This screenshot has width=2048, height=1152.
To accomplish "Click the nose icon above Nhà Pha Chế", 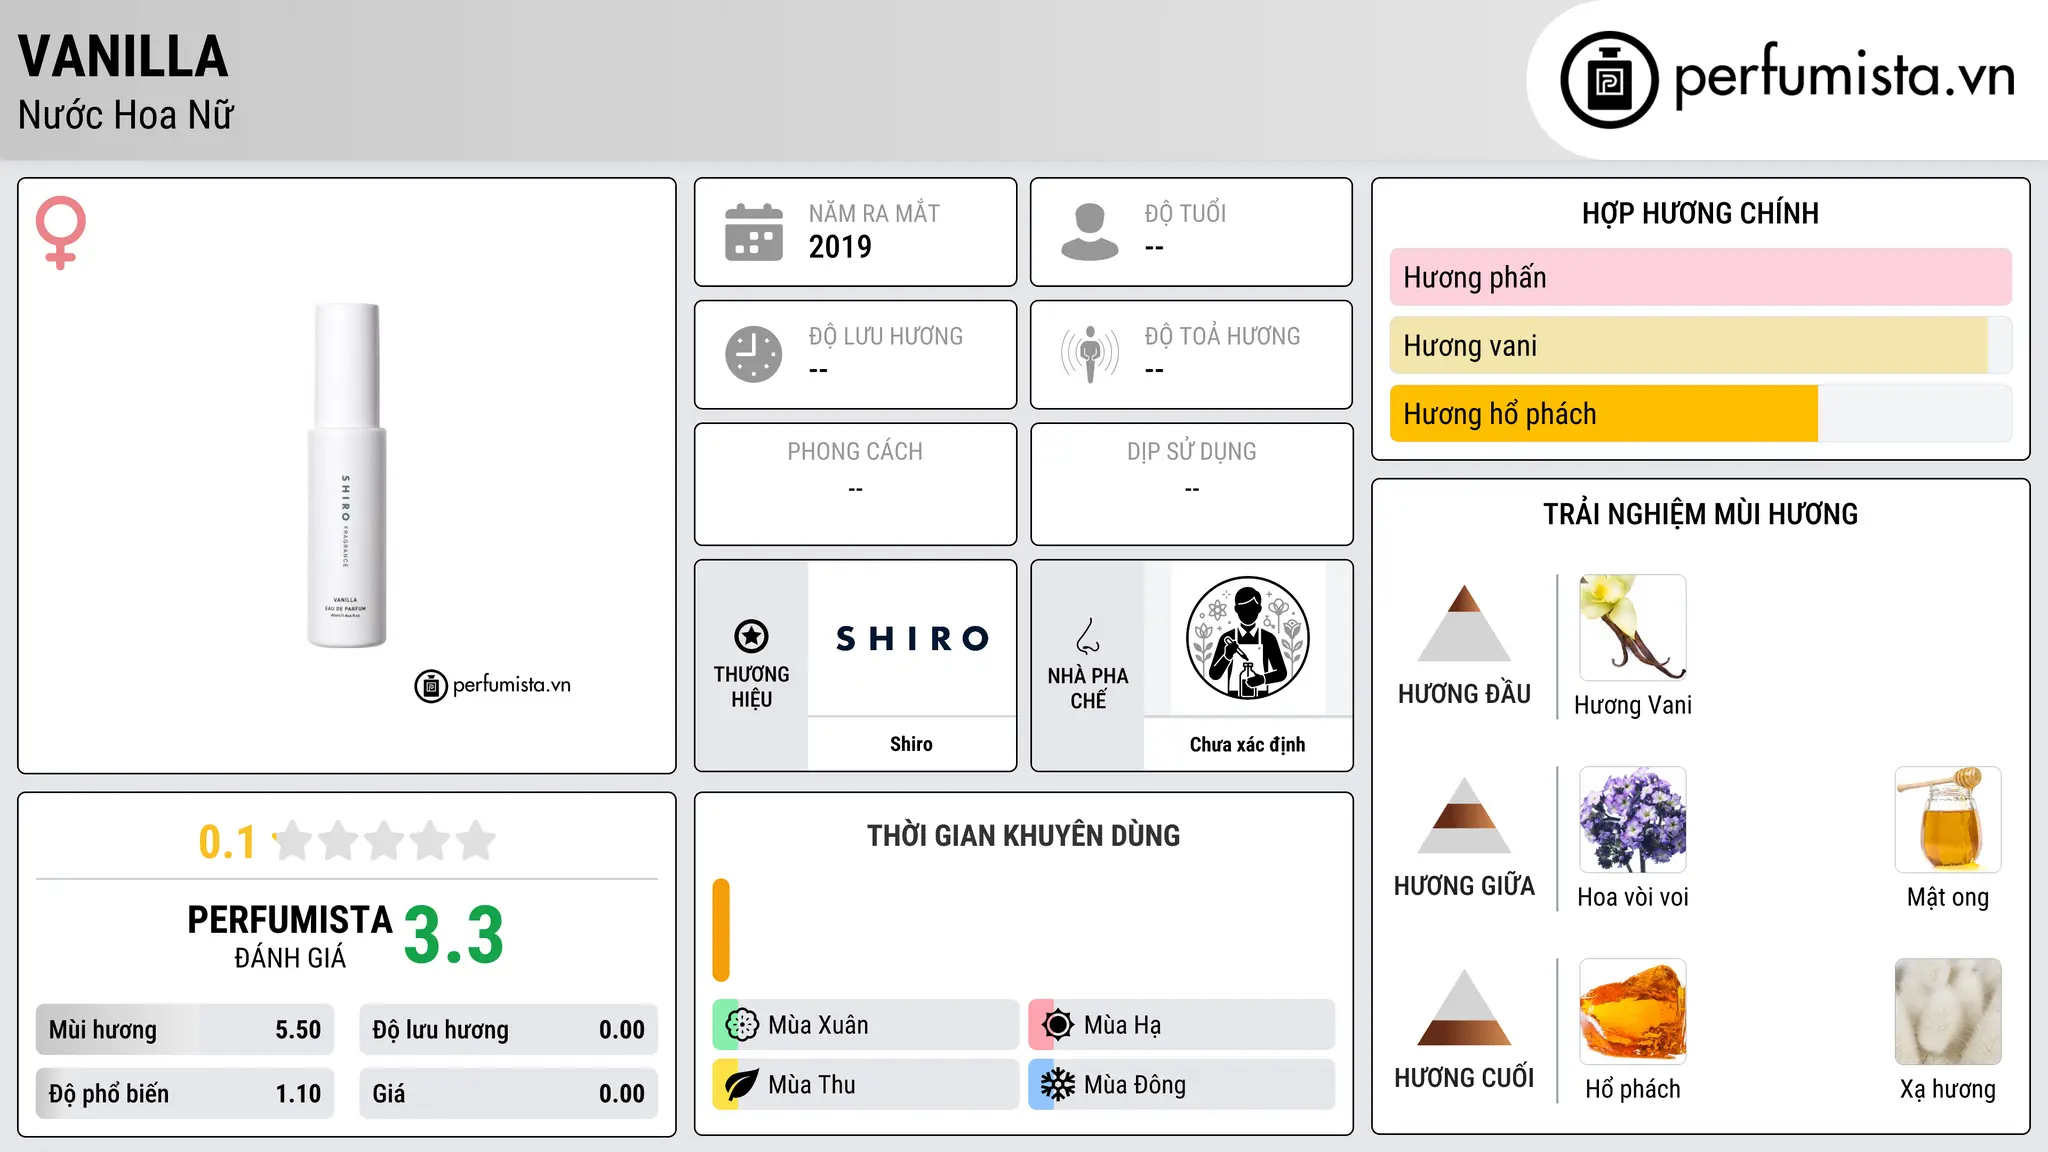I will [x=1088, y=636].
